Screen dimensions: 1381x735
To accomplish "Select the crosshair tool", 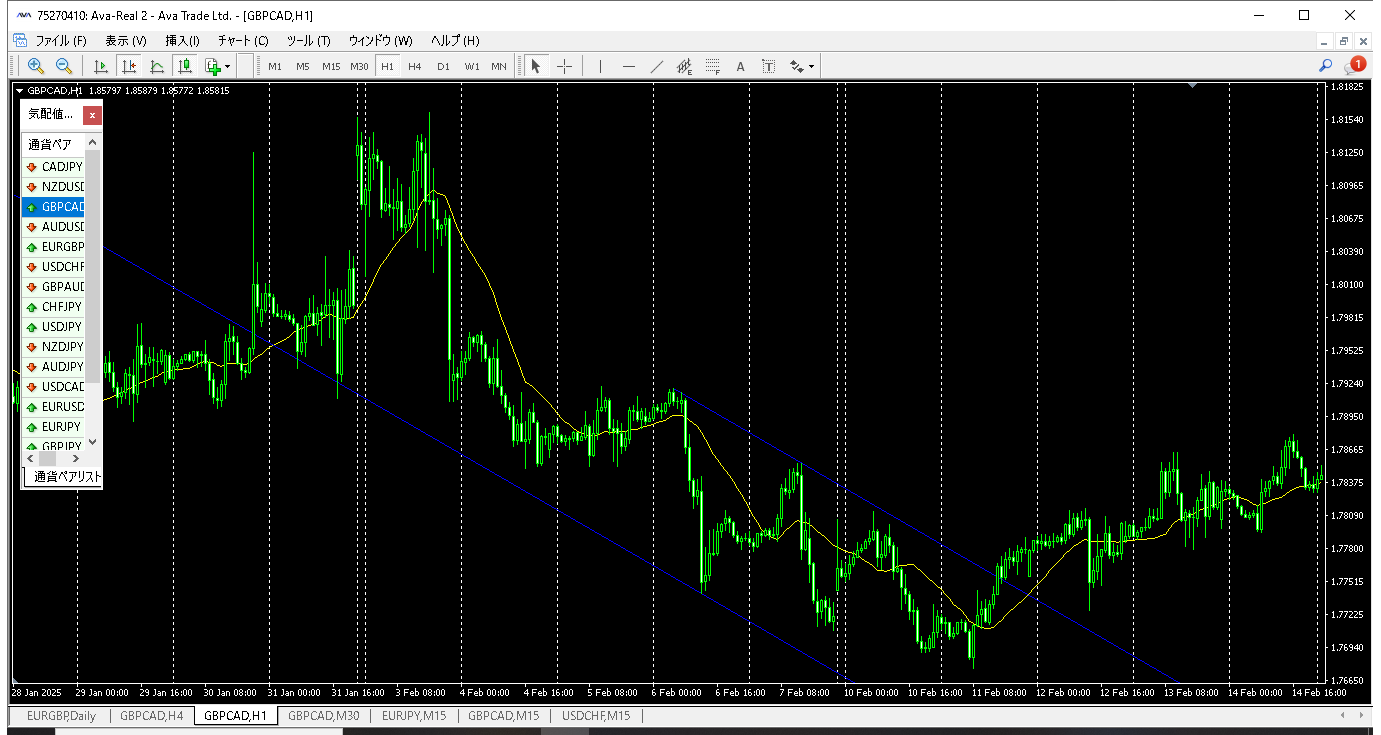I will pyautogui.click(x=565, y=66).
